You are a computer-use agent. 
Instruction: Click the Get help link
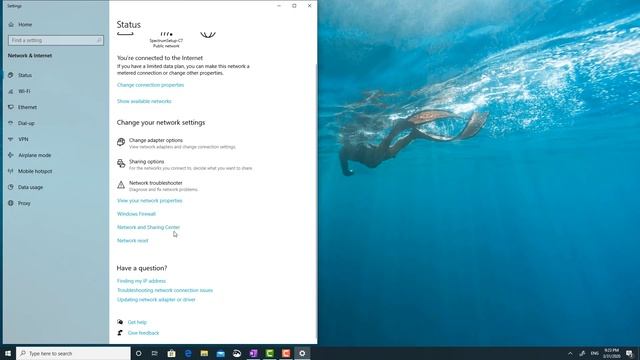point(137,322)
